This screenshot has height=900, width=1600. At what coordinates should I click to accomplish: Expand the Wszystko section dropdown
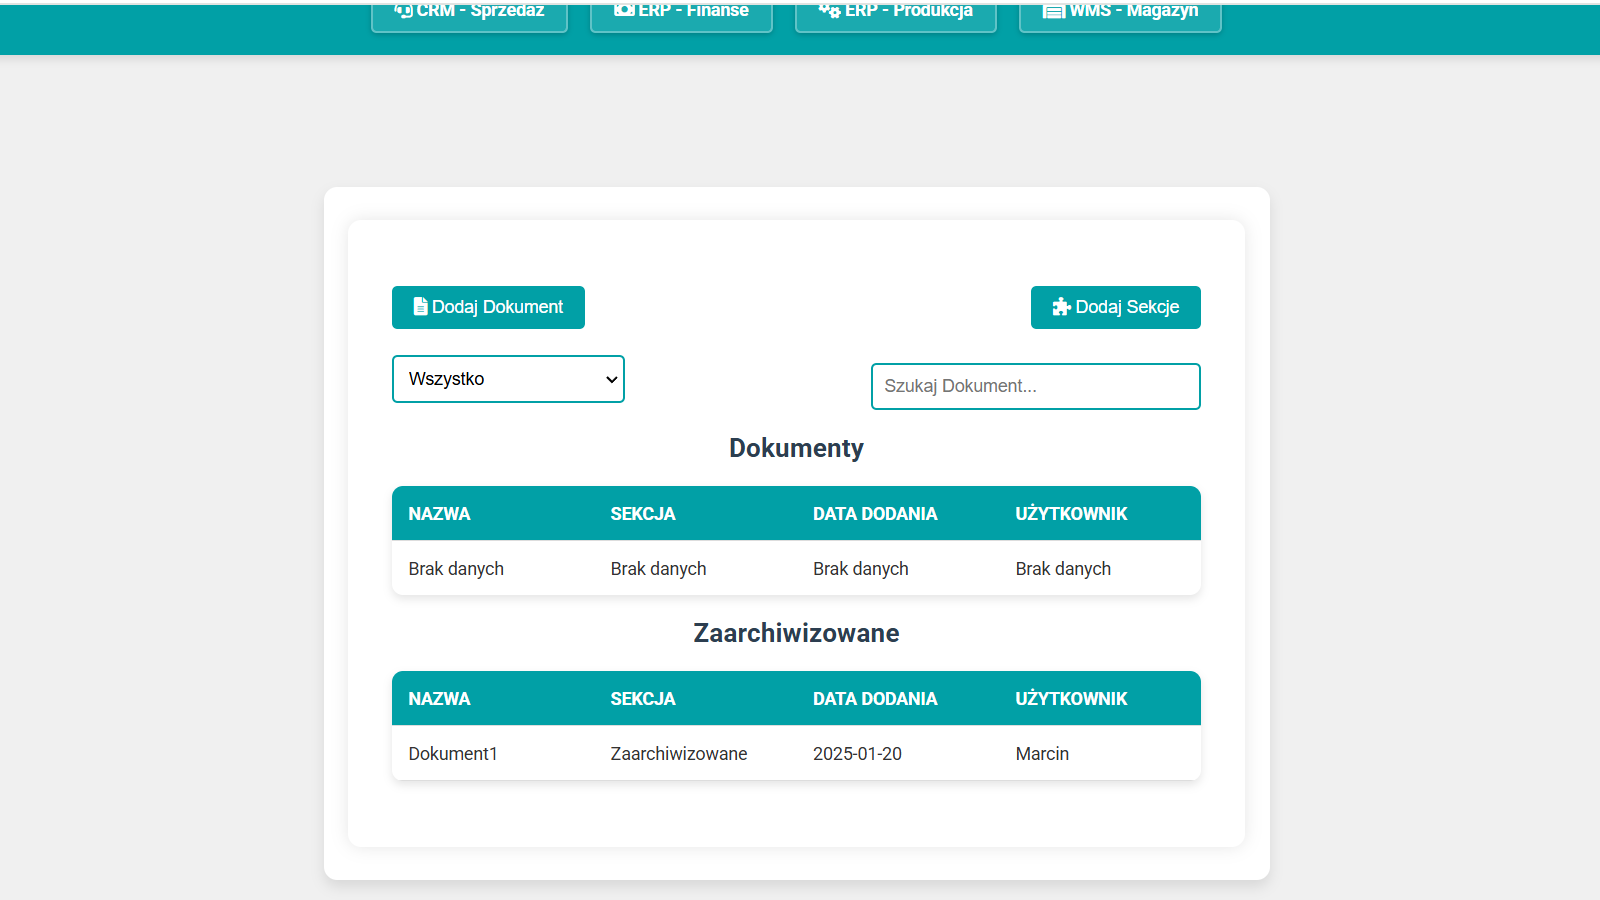508,379
